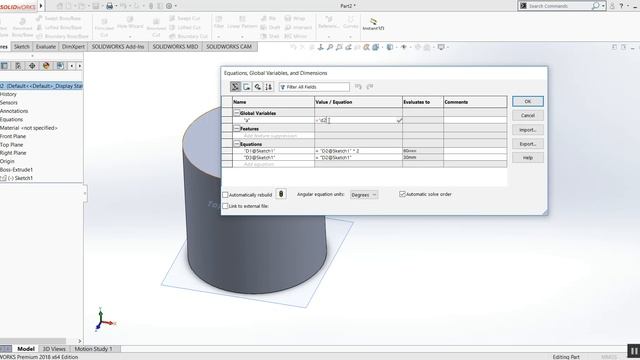Screen dimensions: 640x360
Task: Open the DisplayManager color sphere tab icon
Action: 46,66
